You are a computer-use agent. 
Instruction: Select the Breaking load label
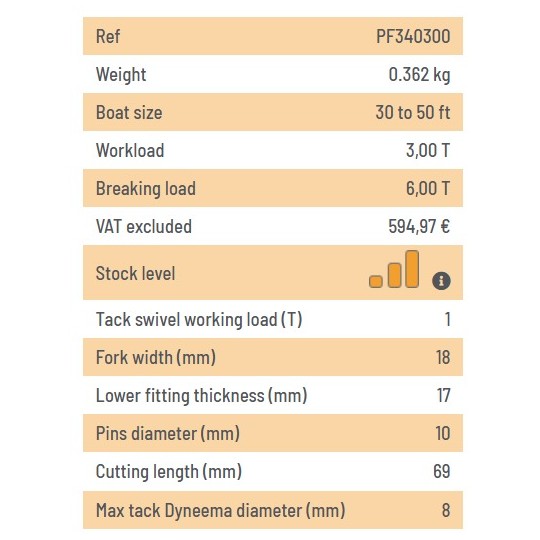146,188
